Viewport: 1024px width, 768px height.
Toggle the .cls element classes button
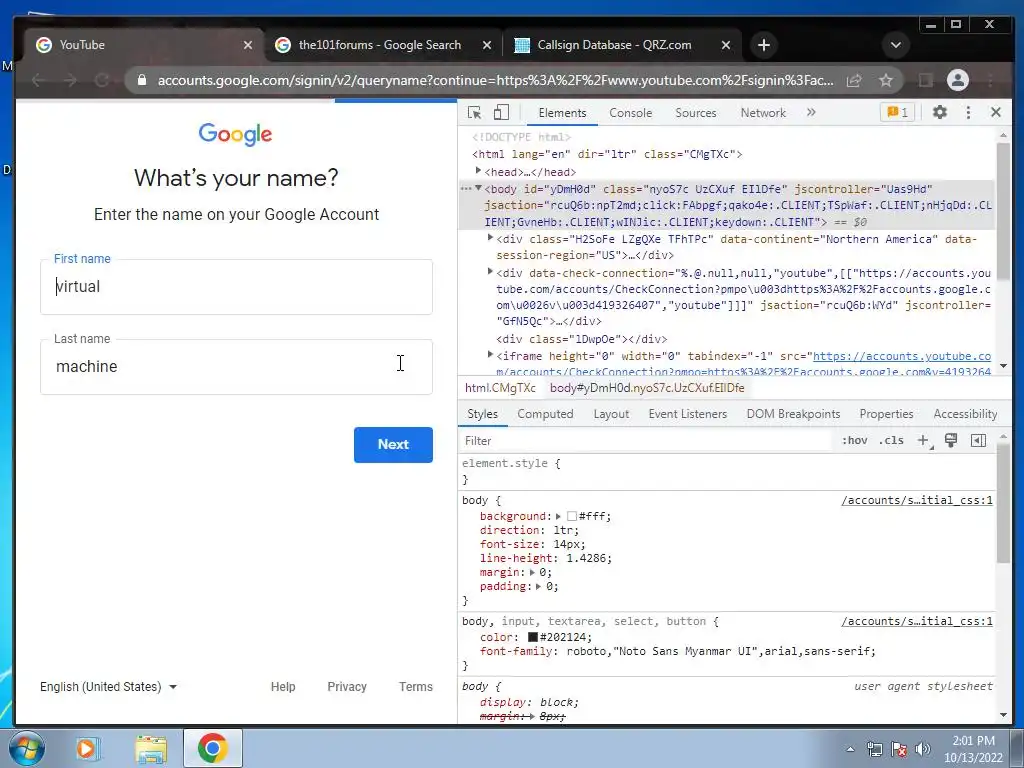pos(891,441)
